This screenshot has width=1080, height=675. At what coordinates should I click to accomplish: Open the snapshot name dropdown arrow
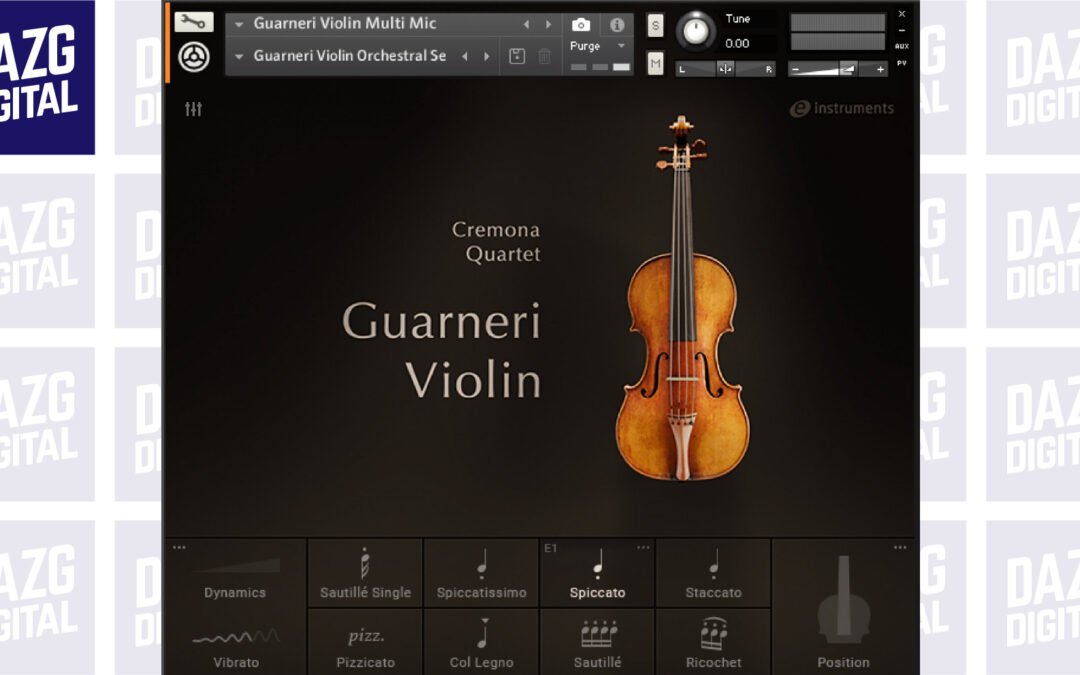click(x=238, y=56)
